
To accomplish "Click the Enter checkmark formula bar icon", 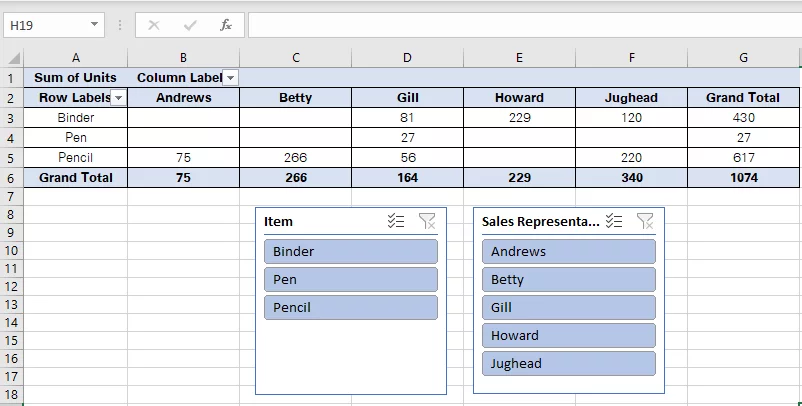I will pos(190,25).
